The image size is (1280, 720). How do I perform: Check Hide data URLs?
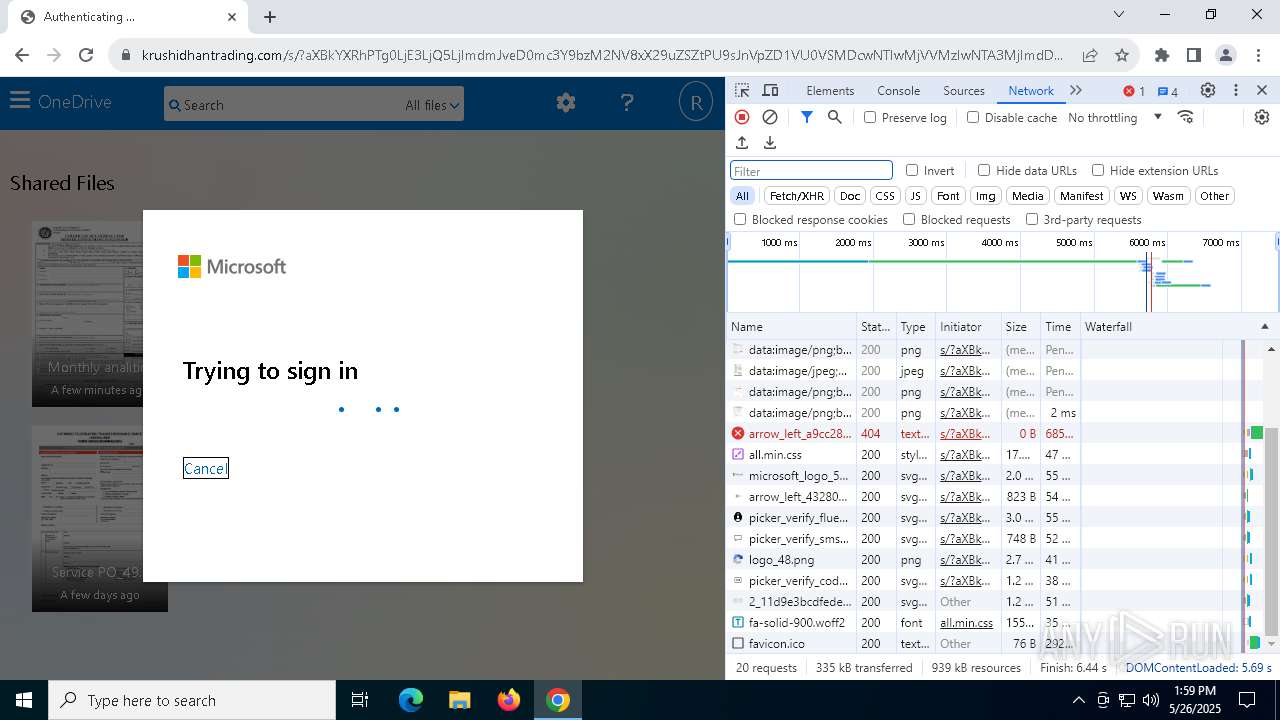984,170
